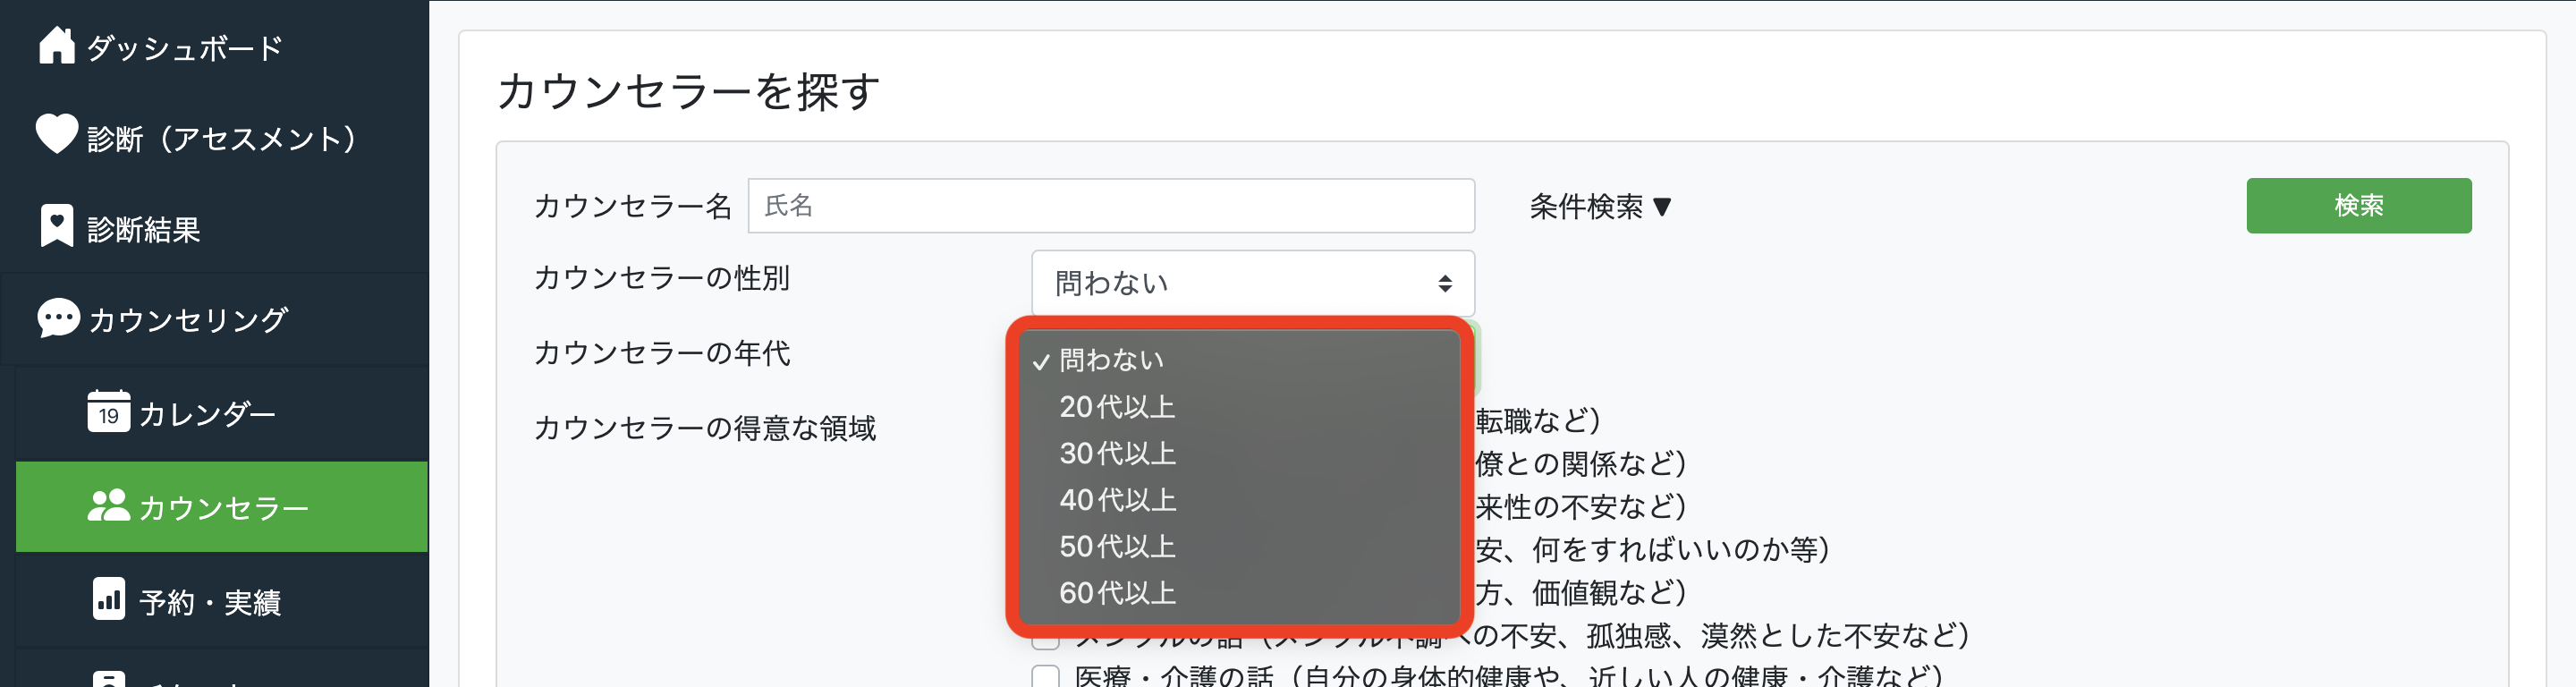Toggle the 条件検索 ▼ expander
Screen dimensions: 2576x687
[x=1600, y=206]
